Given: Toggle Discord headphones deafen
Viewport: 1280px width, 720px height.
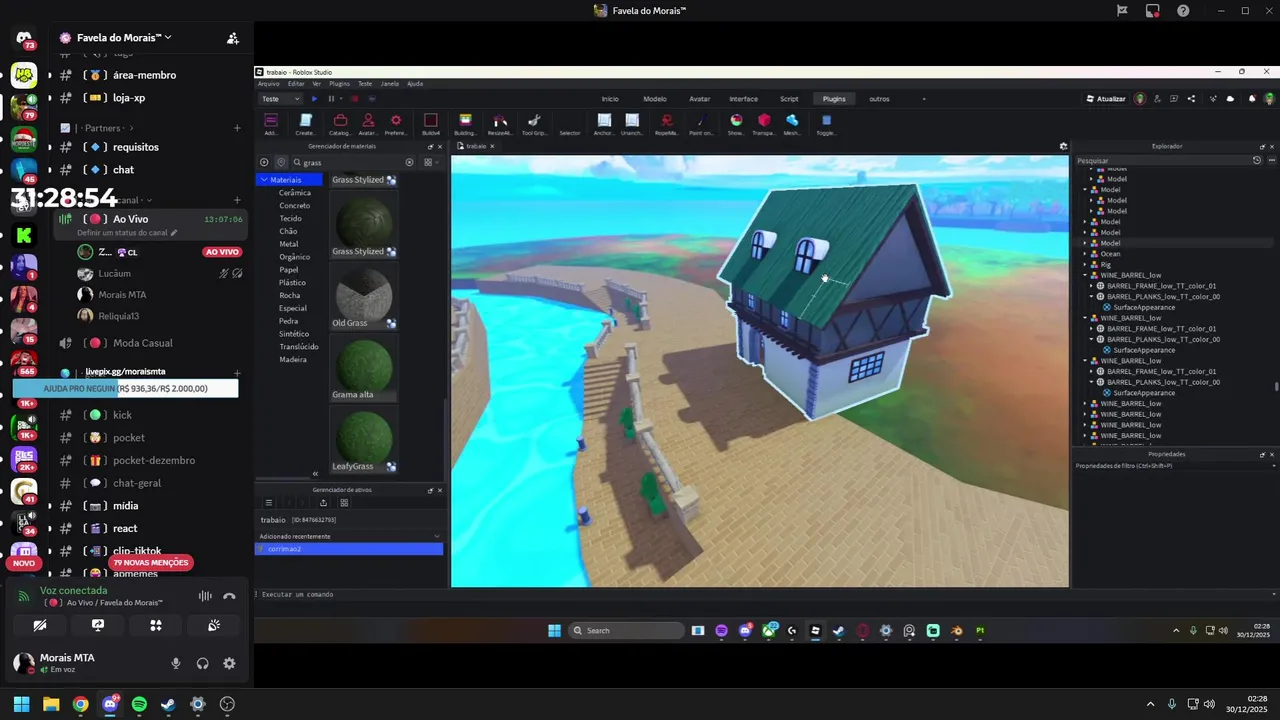Looking at the screenshot, I should tap(203, 663).
